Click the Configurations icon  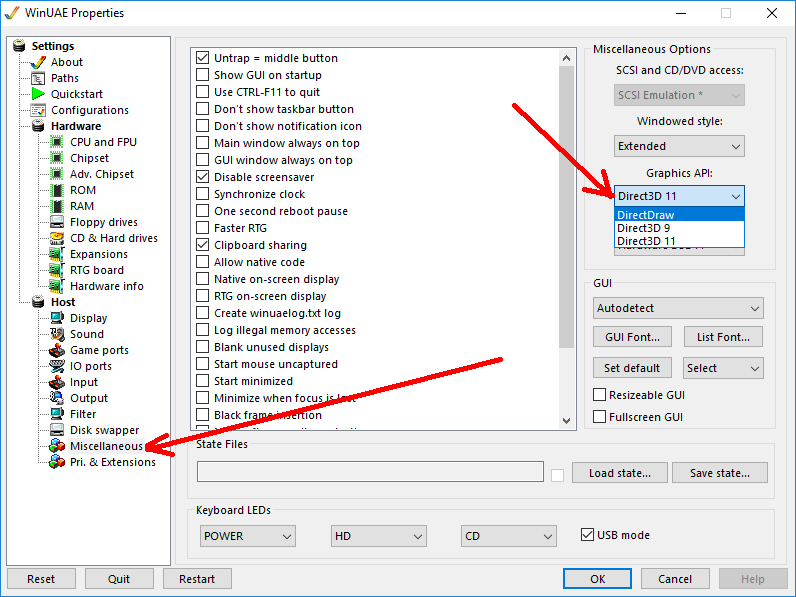(x=38, y=110)
